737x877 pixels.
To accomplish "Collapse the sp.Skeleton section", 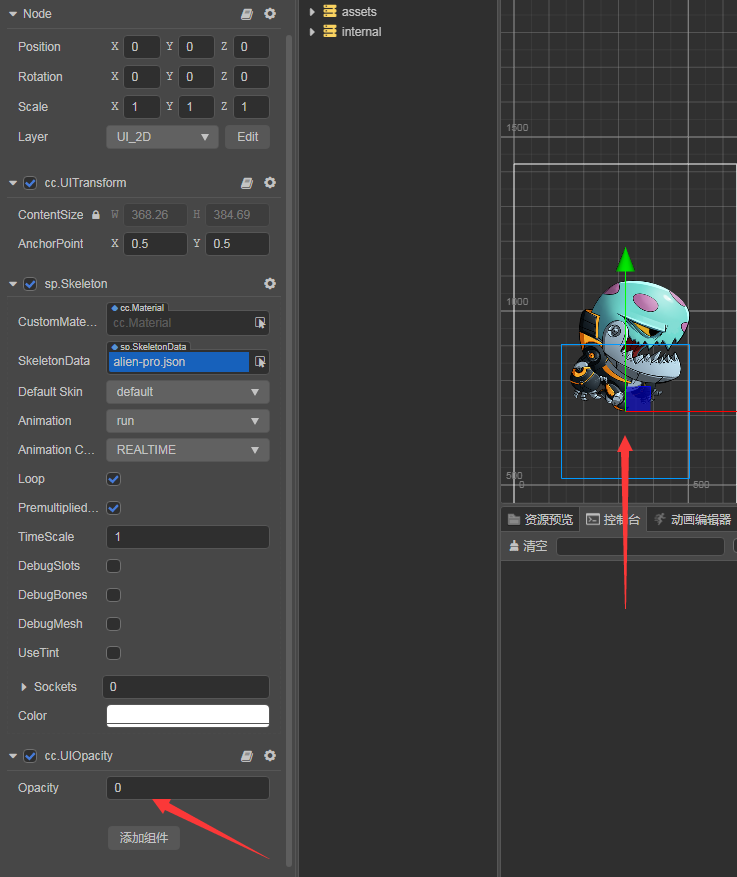I will [x=13, y=284].
